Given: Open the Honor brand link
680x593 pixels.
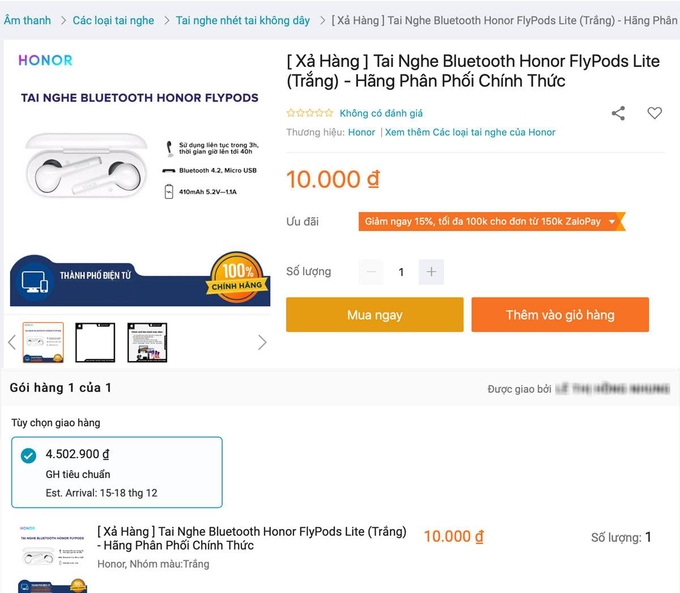Looking at the screenshot, I should [x=361, y=132].
